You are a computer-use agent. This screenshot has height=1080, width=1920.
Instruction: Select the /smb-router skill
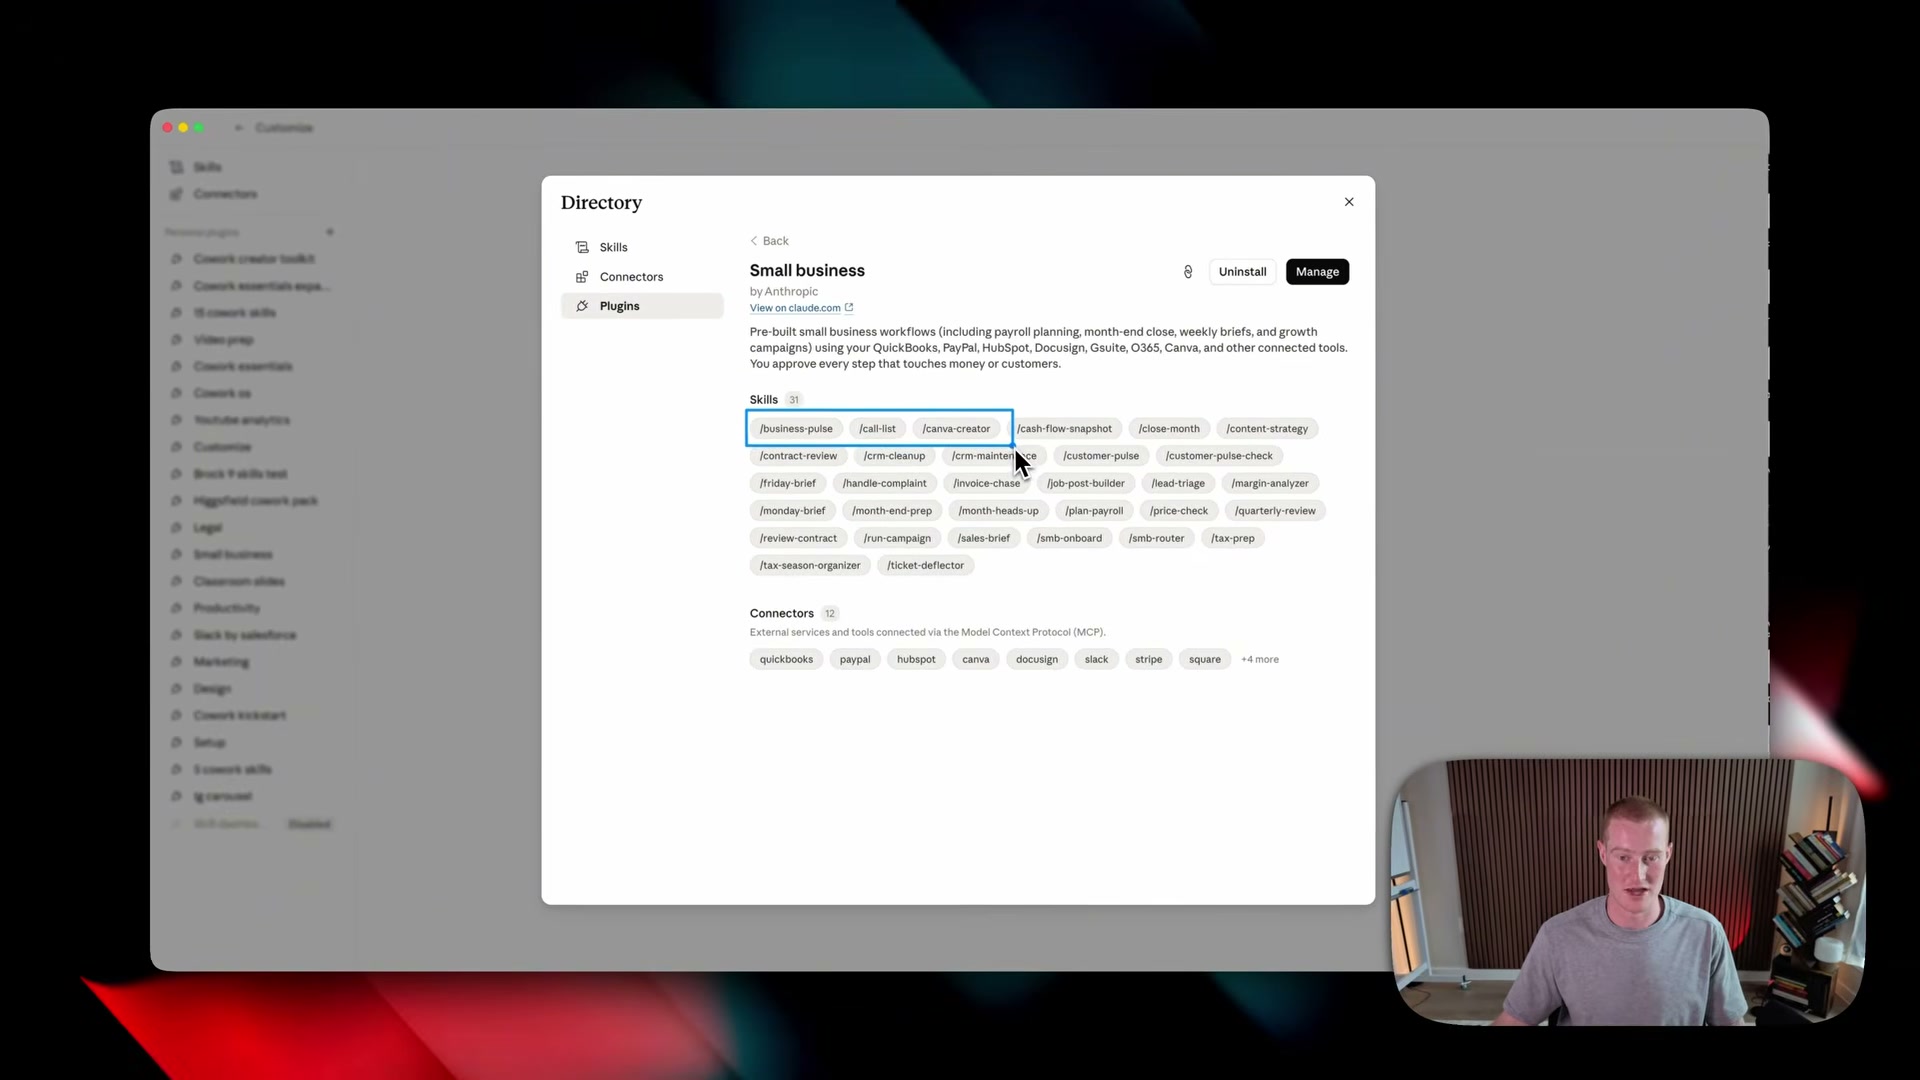coord(1156,539)
